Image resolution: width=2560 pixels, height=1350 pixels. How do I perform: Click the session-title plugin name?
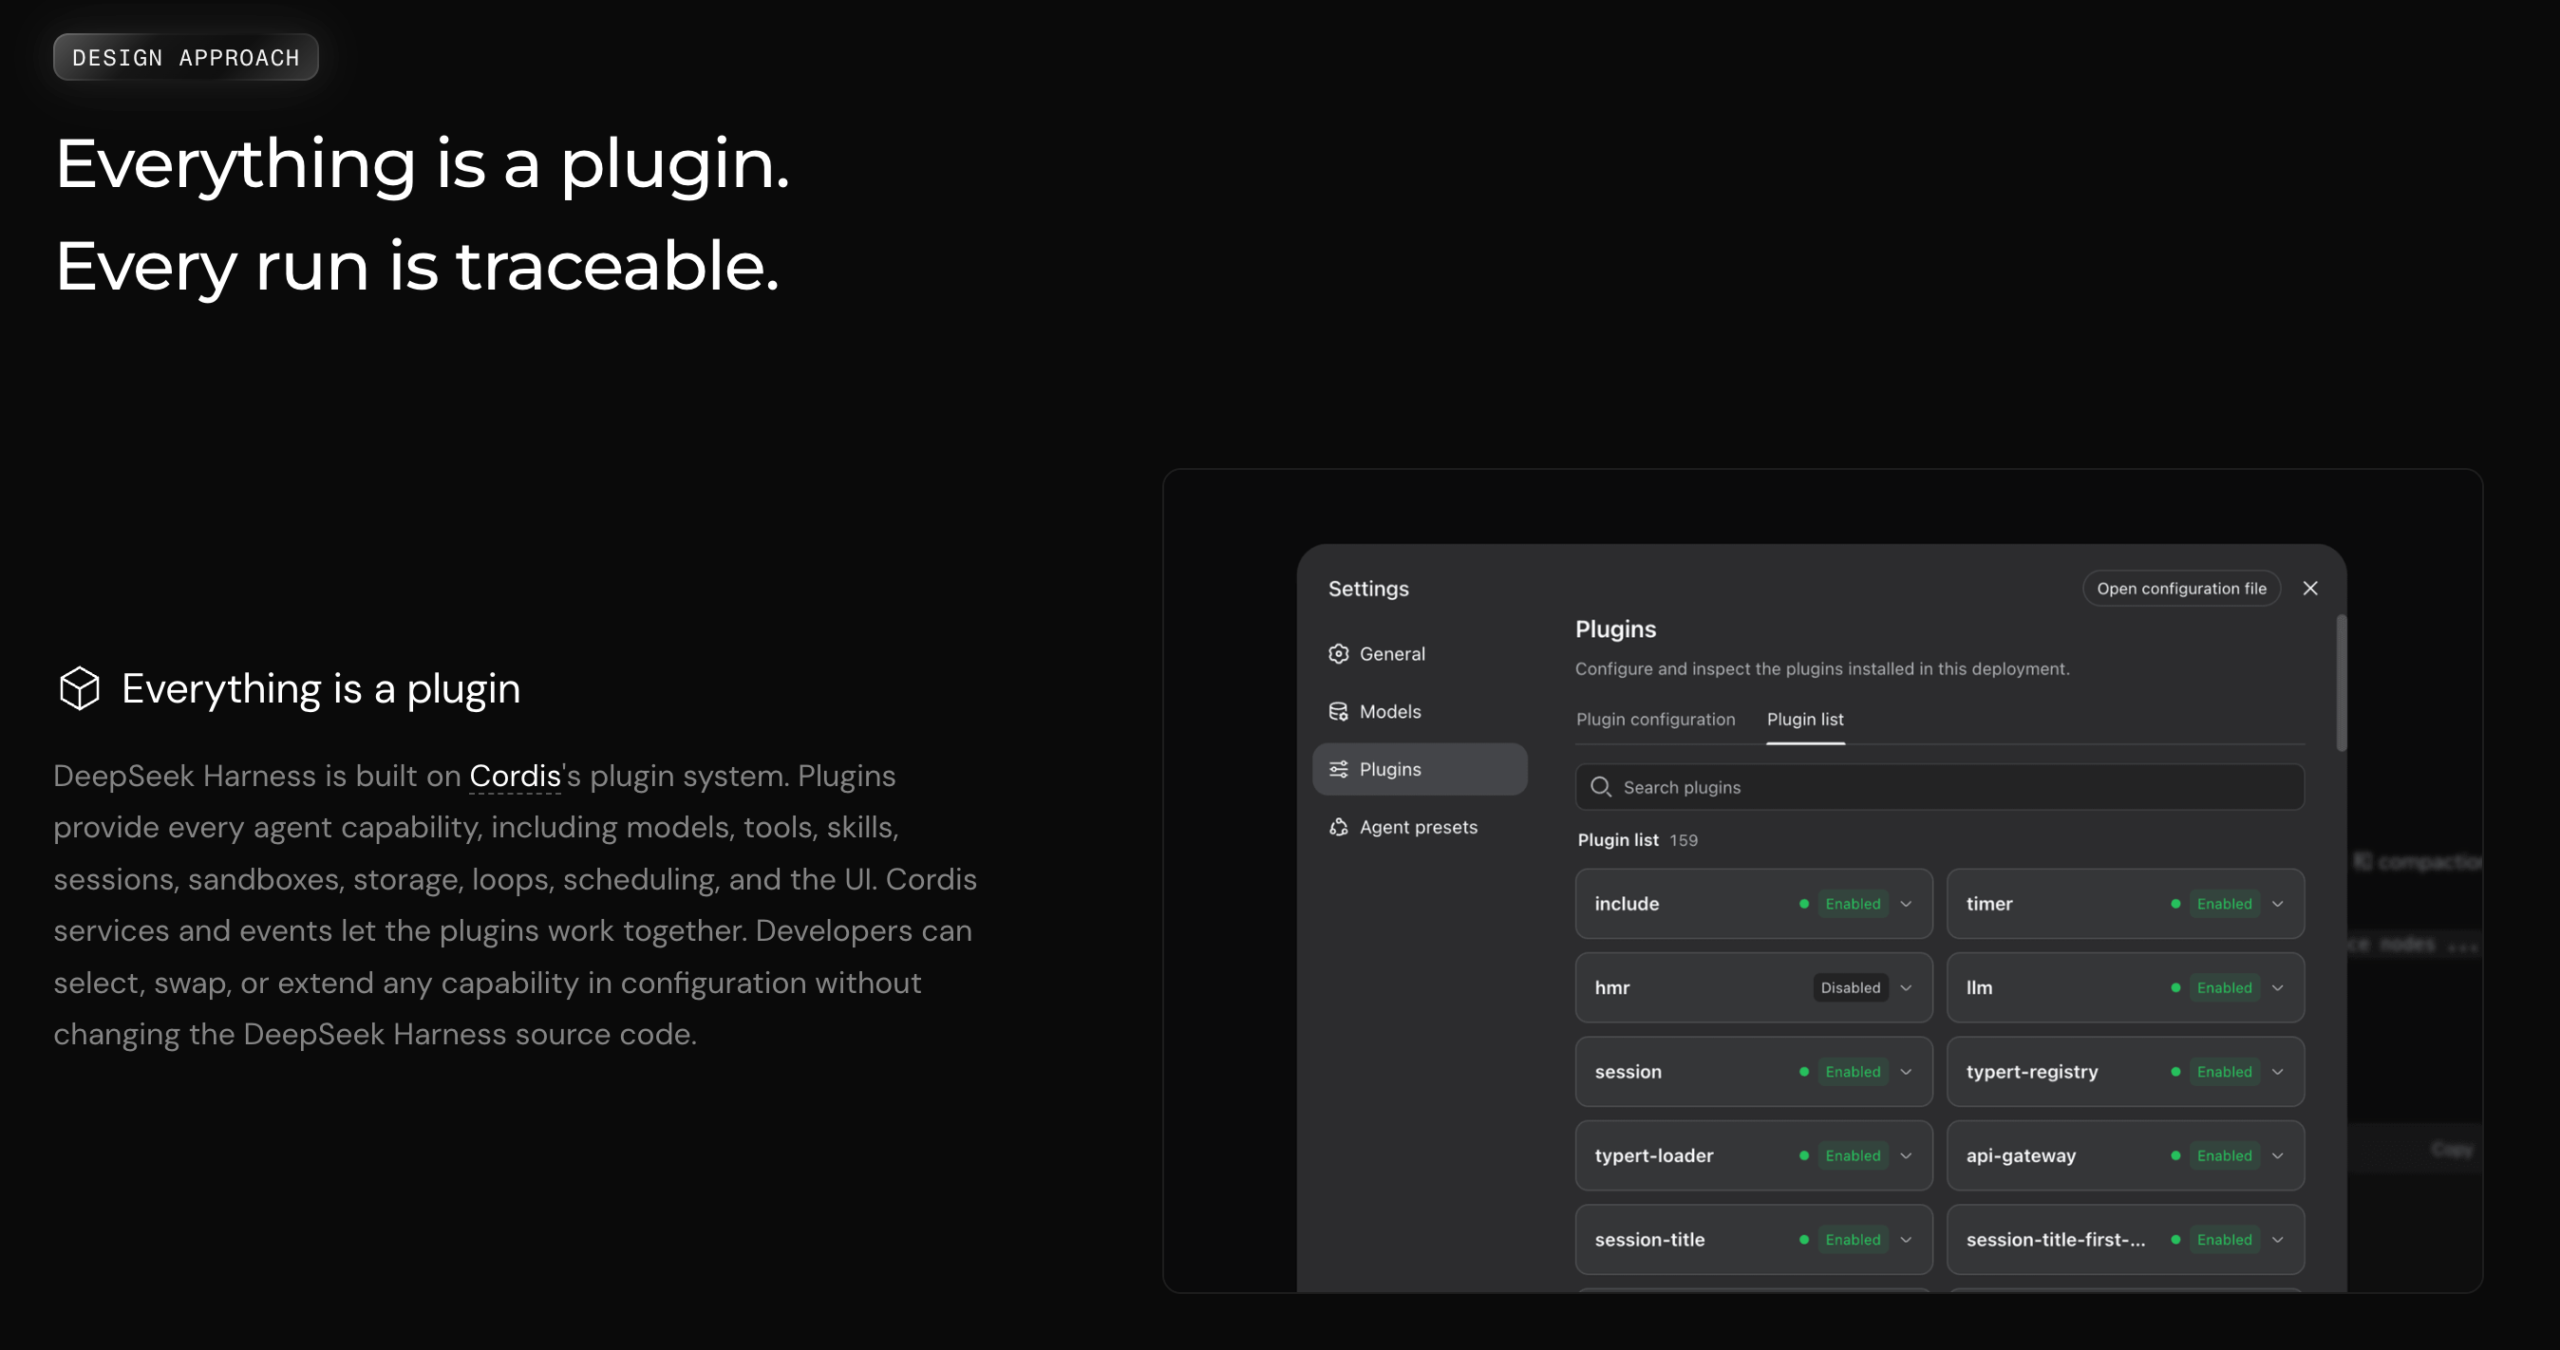click(1650, 1240)
